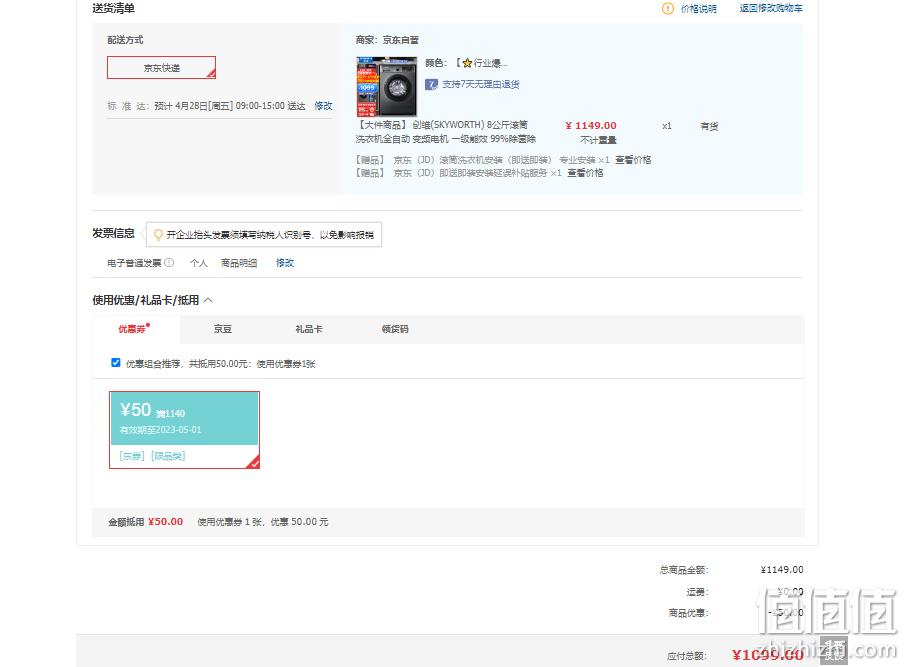Click the 7-day no-reason return badge icon
The width and height of the screenshot is (906, 667).
pos(431,84)
